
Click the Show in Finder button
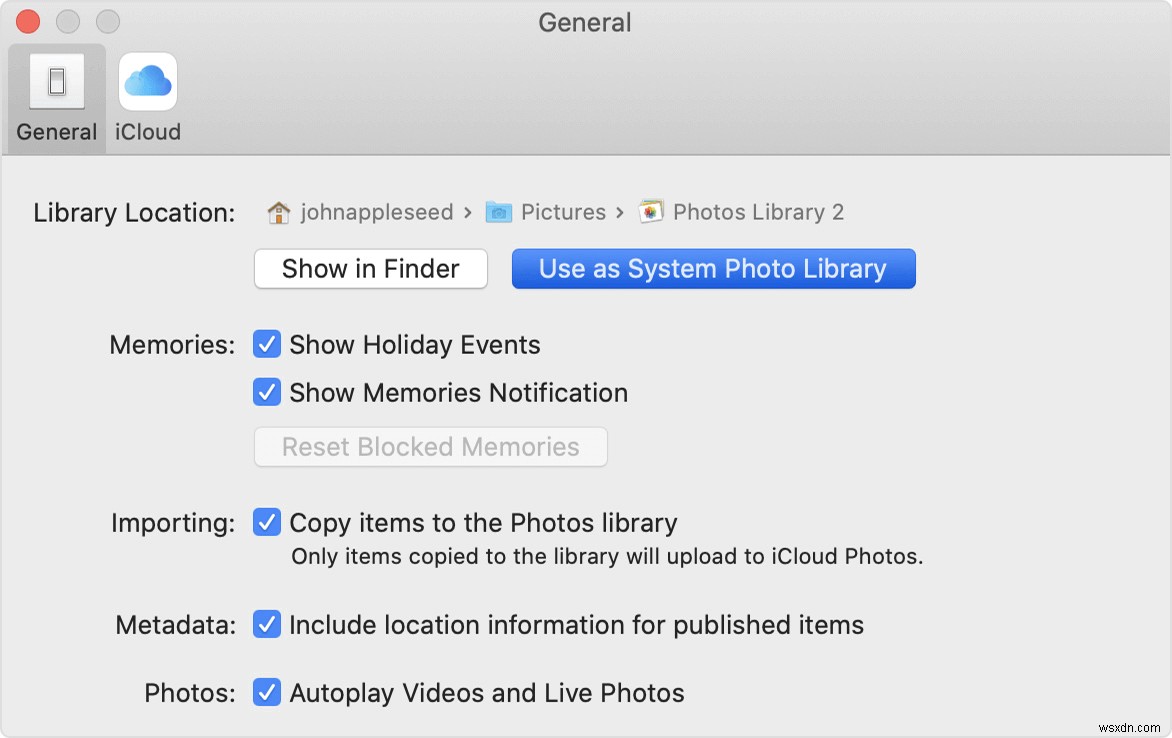[x=370, y=268]
